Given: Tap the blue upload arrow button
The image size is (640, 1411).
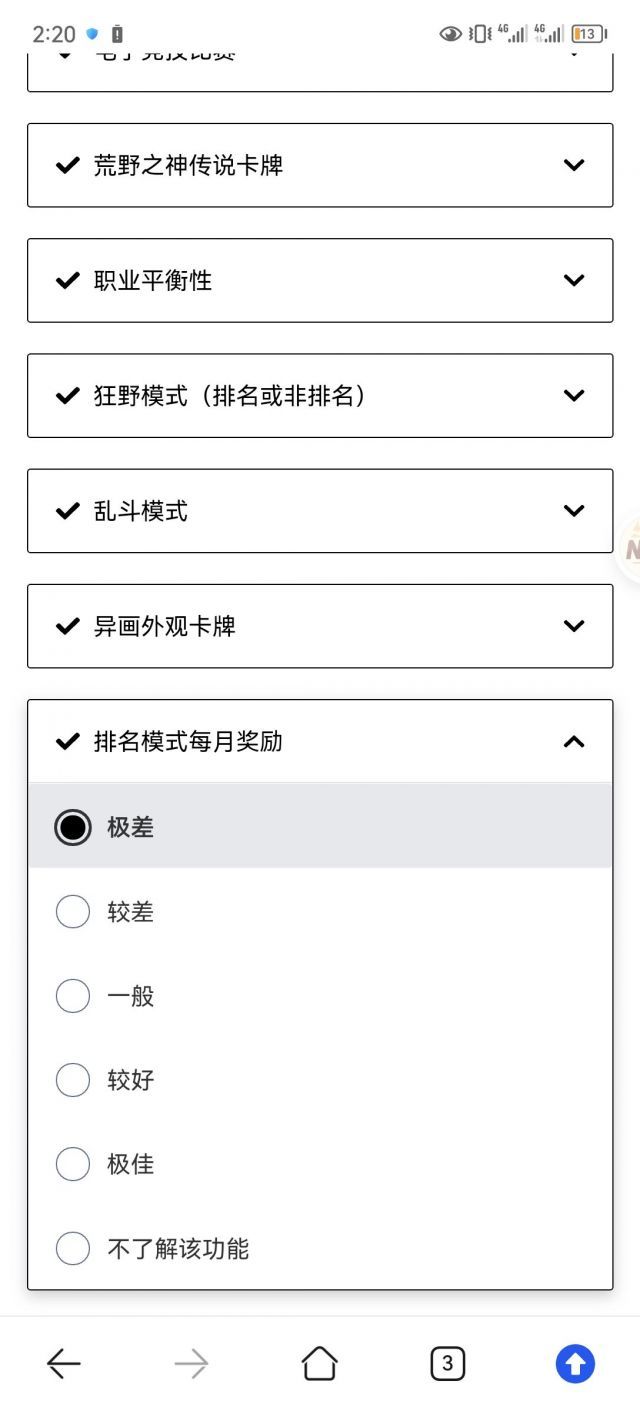Looking at the screenshot, I should (x=575, y=1363).
